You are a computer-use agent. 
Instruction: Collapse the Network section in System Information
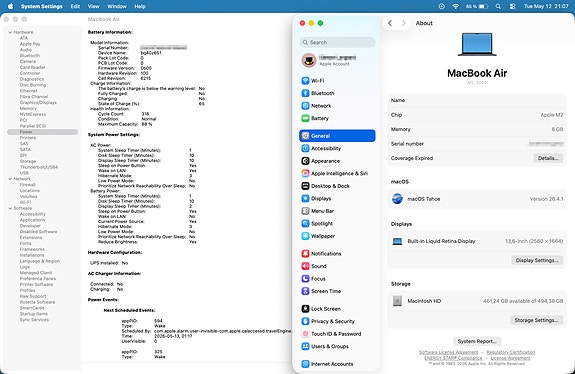[10, 179]
